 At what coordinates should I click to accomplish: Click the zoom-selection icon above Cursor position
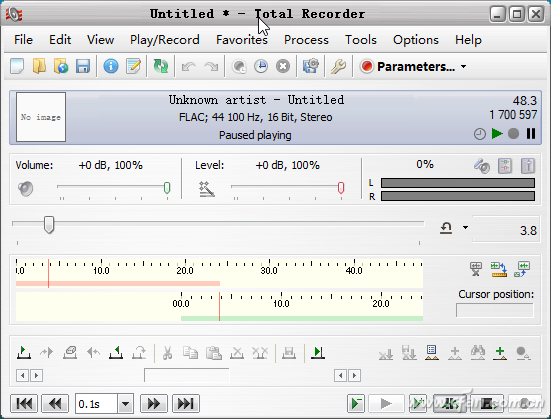(522, 269)
